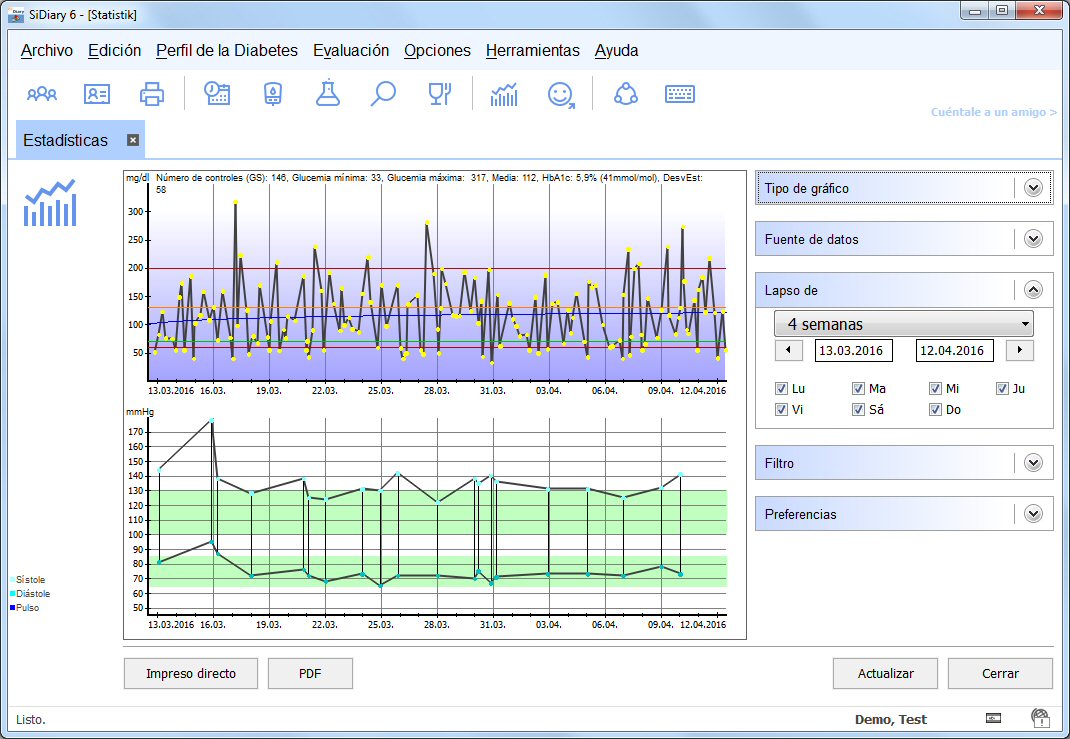Open the 4 semanas period dropdown
This screenshot has width=1070, height=739.
[904, 324]
